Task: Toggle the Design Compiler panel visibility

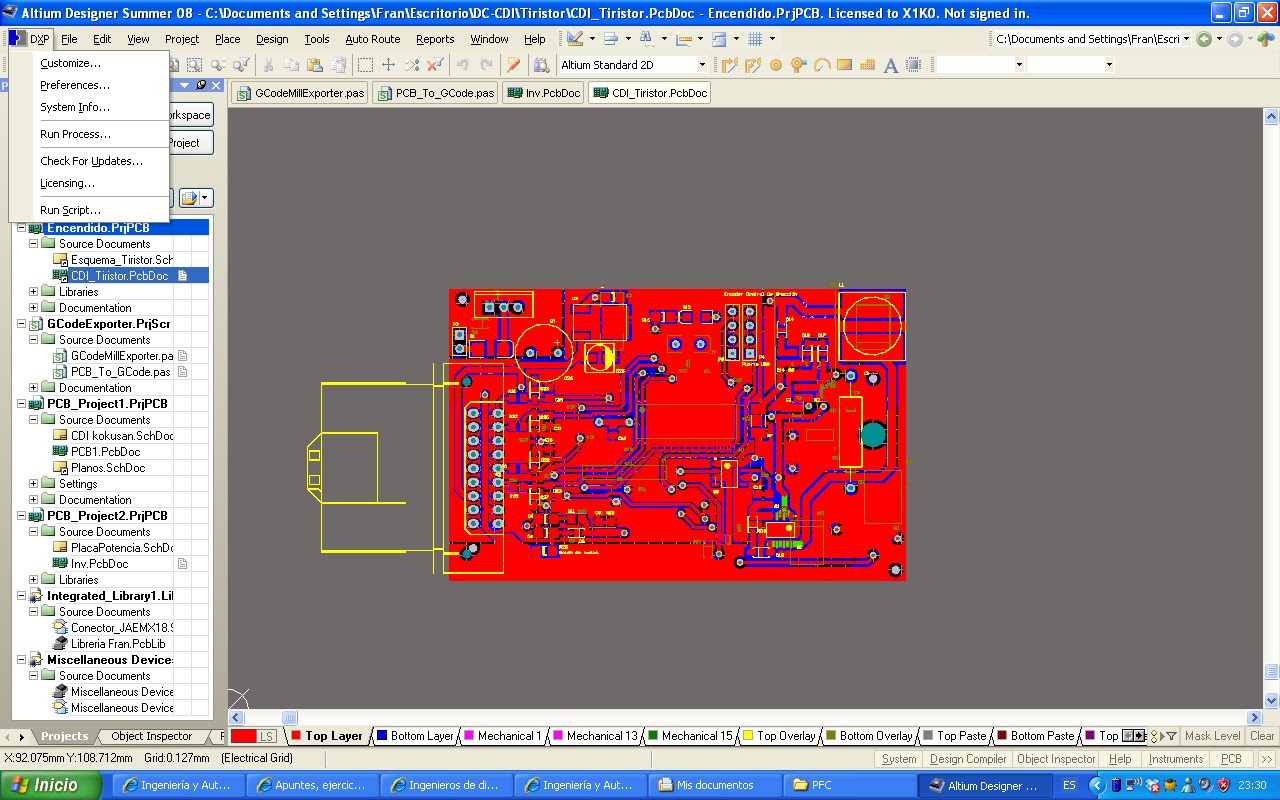Action: [x=967, y=758]
